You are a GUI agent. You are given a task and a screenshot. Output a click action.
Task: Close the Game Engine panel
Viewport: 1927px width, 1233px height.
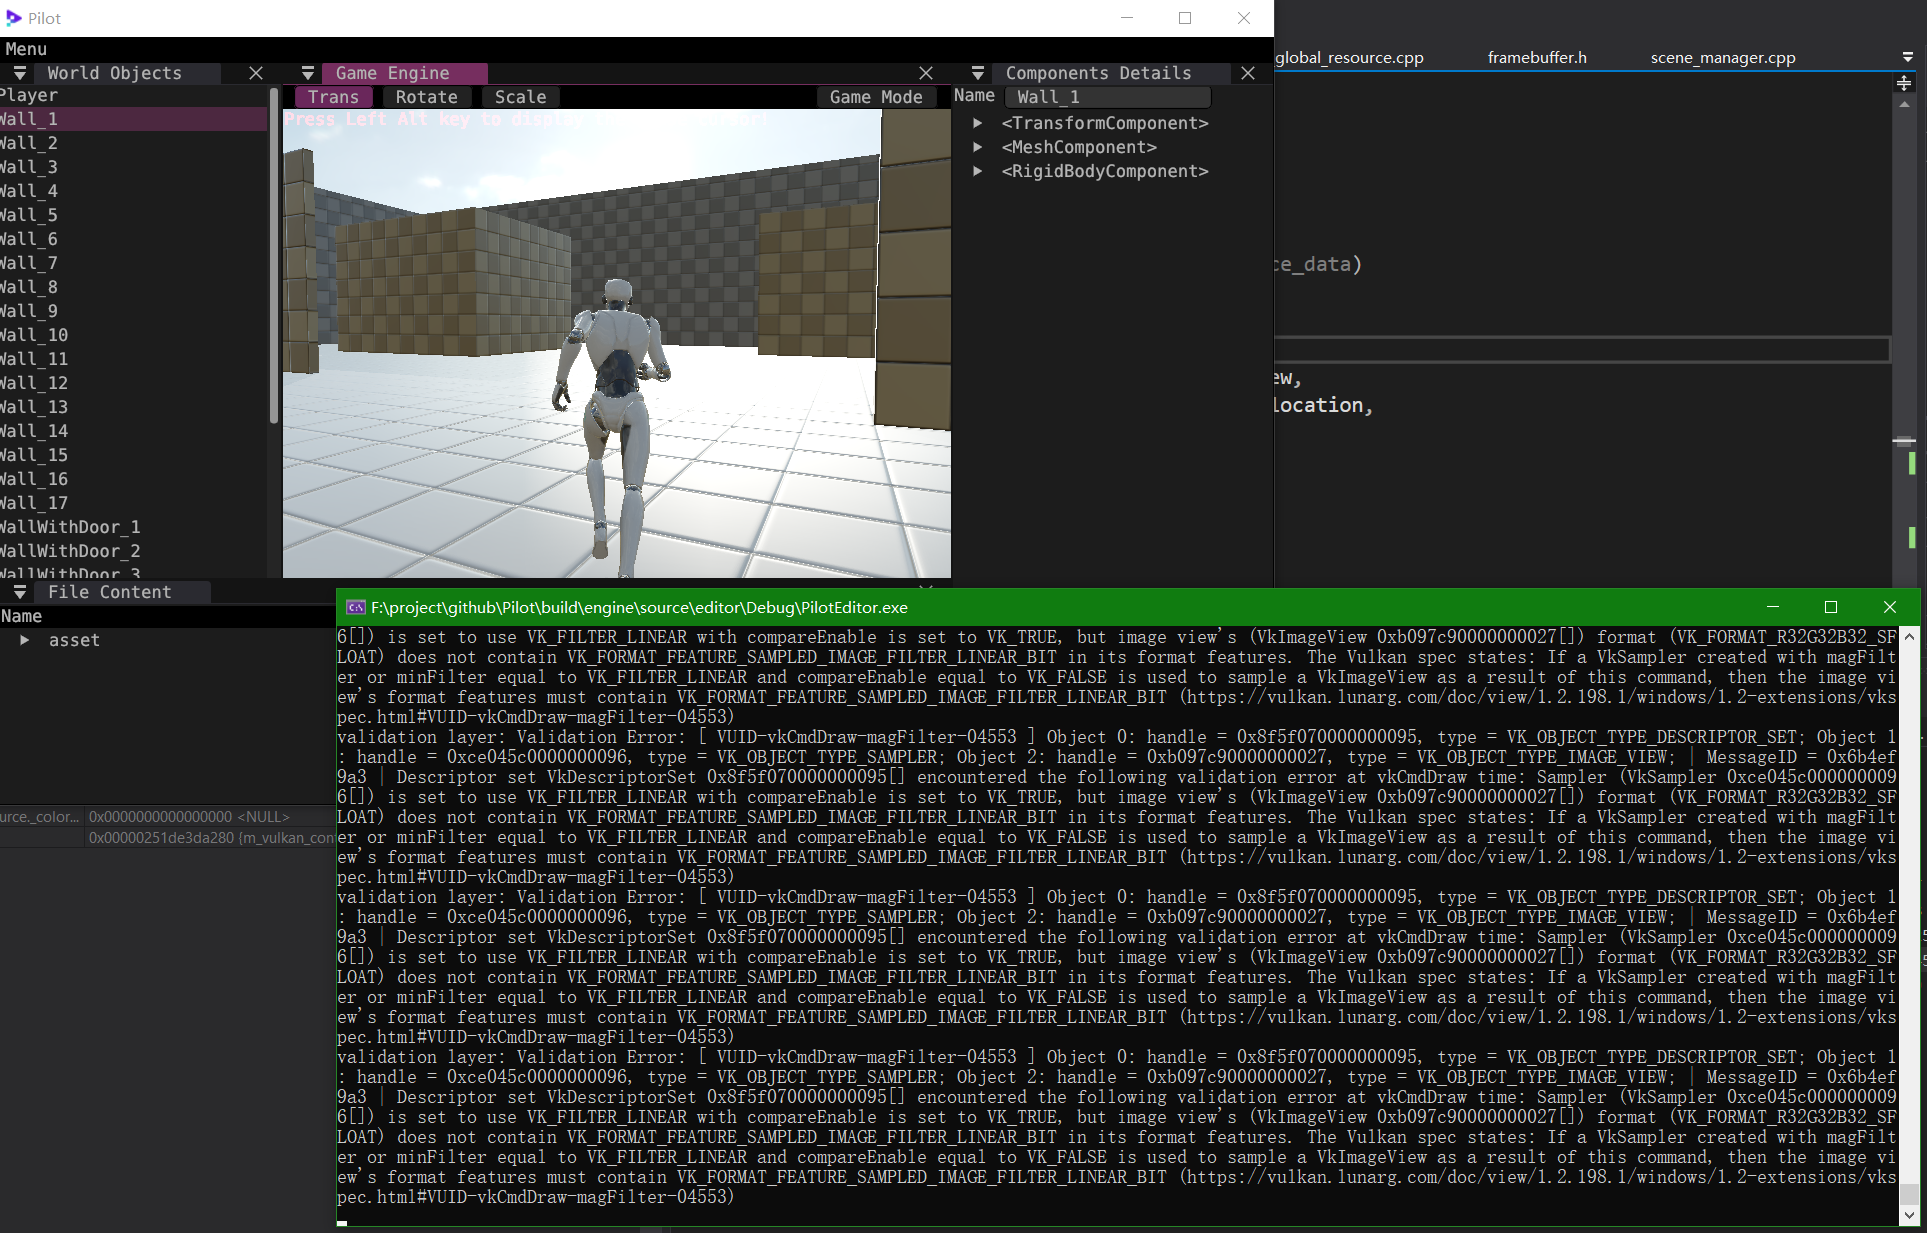tap(925, 72)
